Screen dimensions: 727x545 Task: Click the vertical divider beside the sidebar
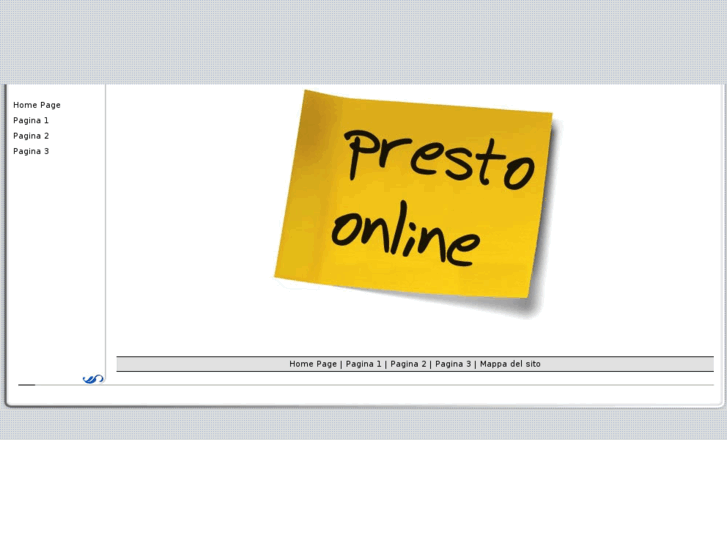point(105,230)
